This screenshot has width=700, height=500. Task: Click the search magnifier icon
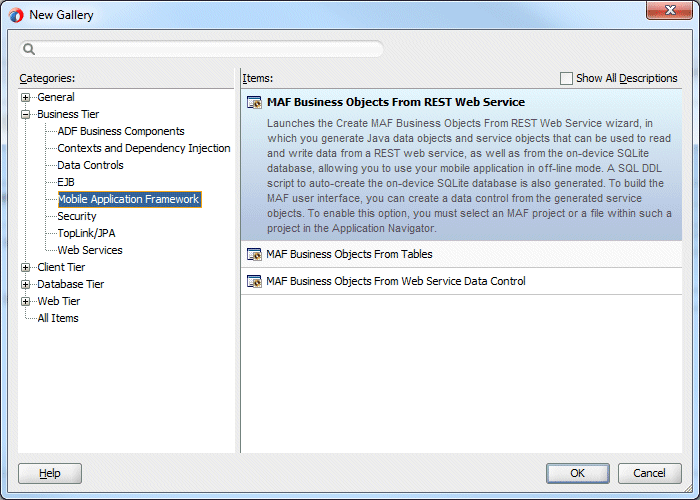(x=29, y=49)
